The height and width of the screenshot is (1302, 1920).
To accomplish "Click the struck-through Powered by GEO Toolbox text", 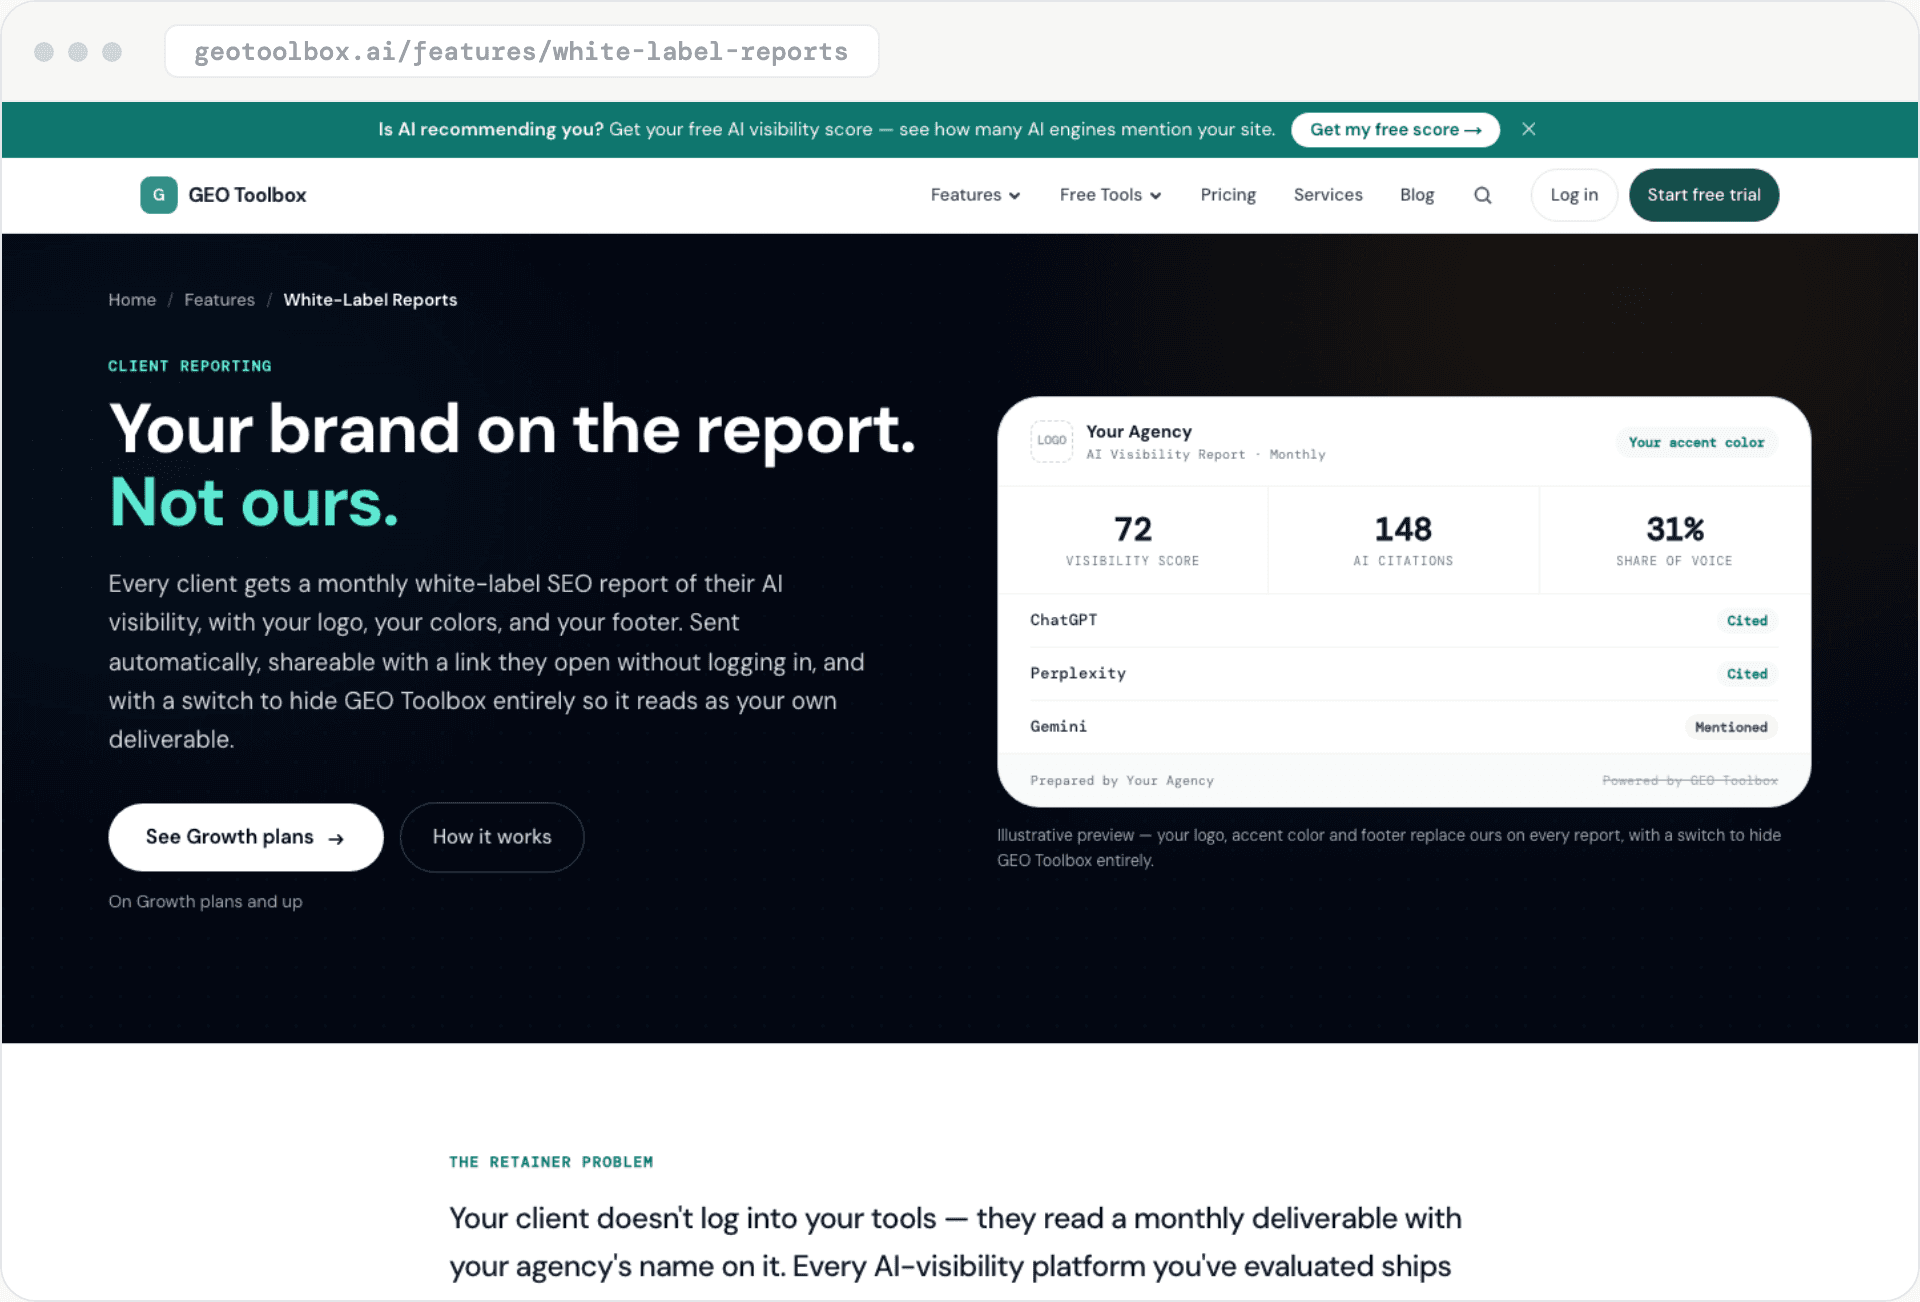I will click(1690, 781).
